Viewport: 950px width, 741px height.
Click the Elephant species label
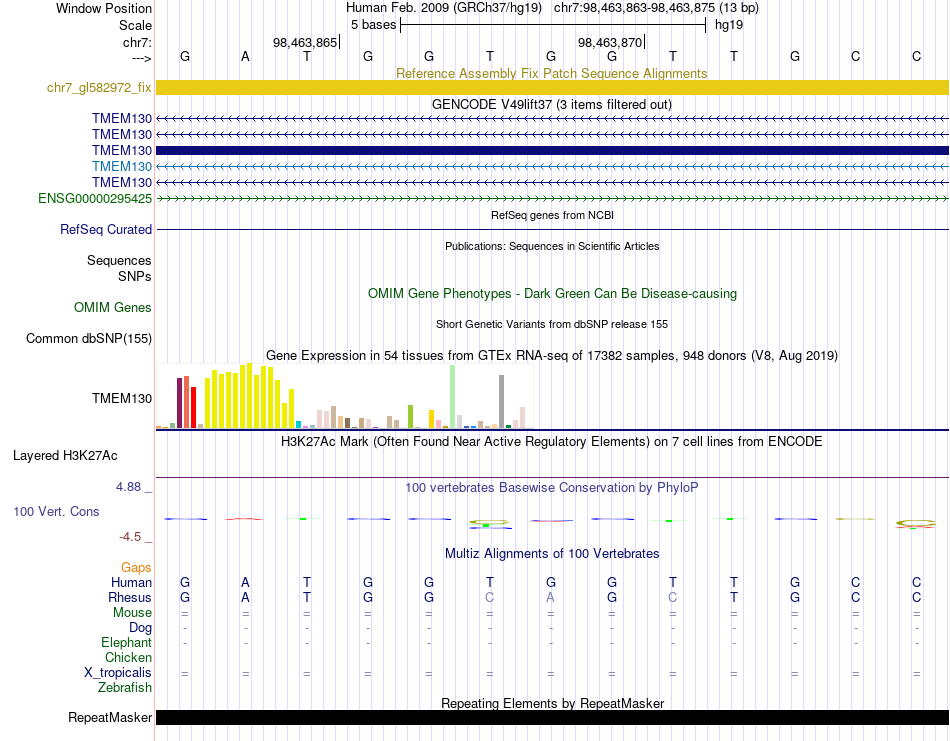click(x=126, y=642)
